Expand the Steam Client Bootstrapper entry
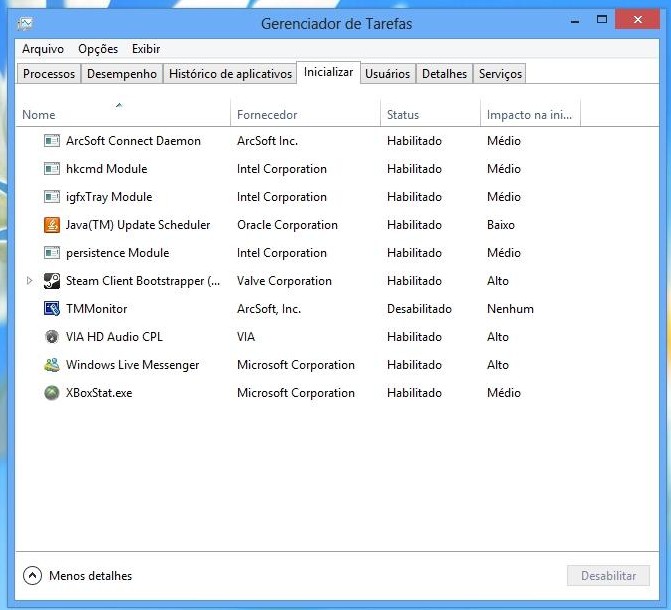The width and height of the screenshot is (671, 610). click(x=30, y=281)
